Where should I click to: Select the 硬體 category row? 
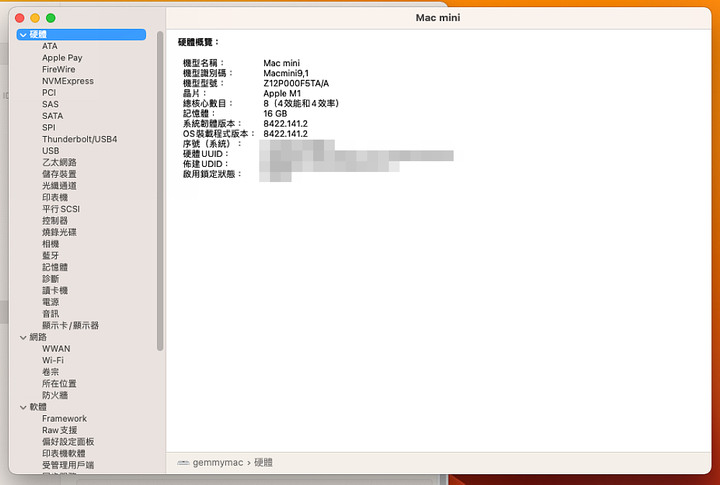(x=81, y=34)
